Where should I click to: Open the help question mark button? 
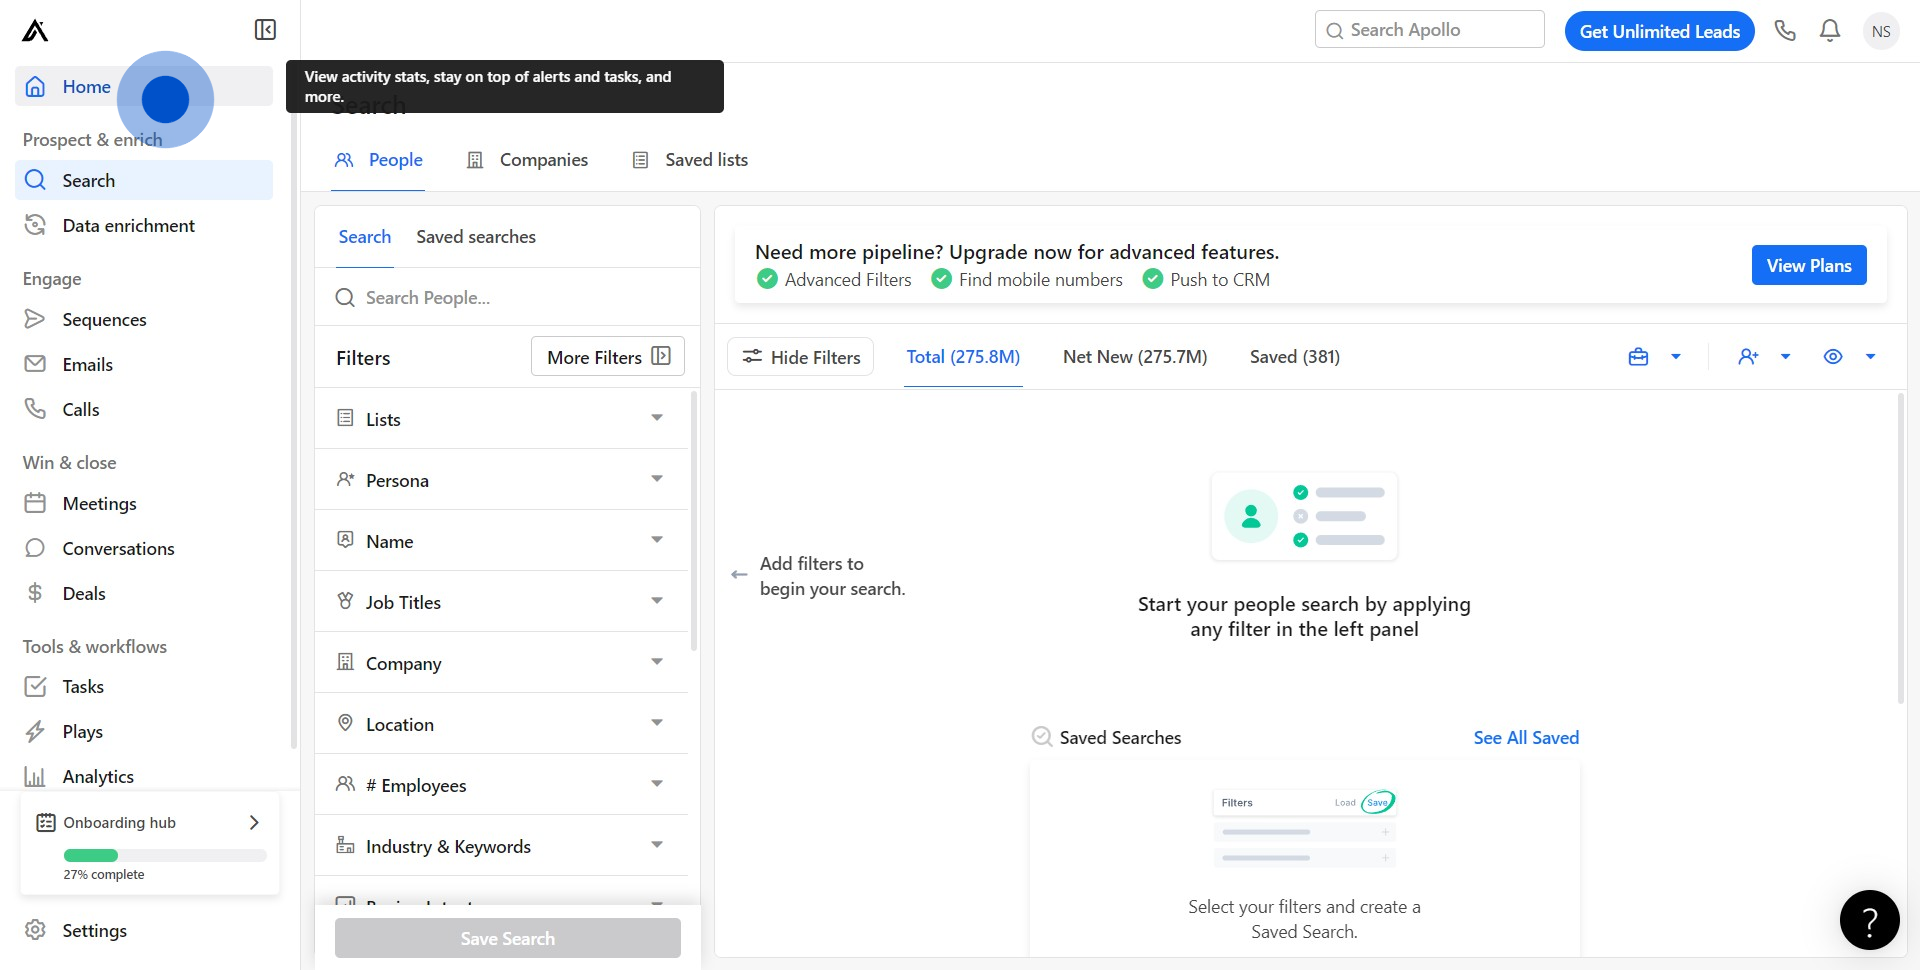click(1869, 920)
